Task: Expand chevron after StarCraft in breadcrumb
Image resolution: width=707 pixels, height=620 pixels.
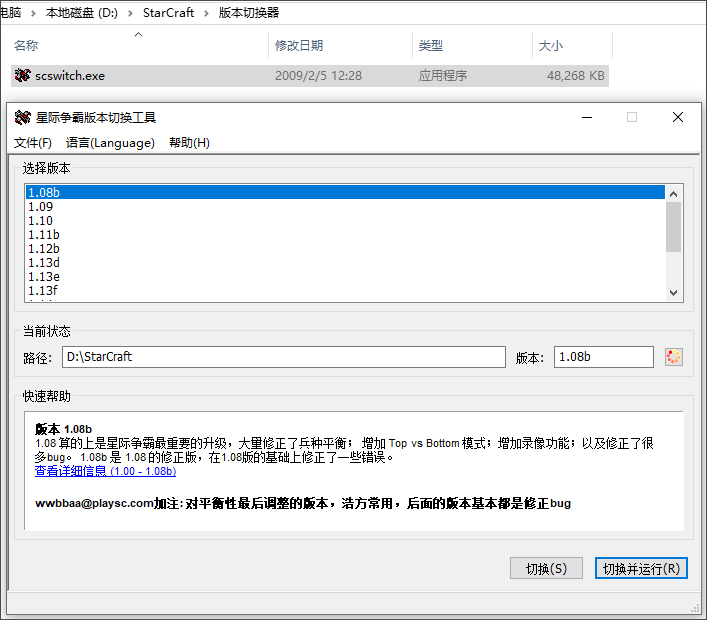Action: coord(206,13)
